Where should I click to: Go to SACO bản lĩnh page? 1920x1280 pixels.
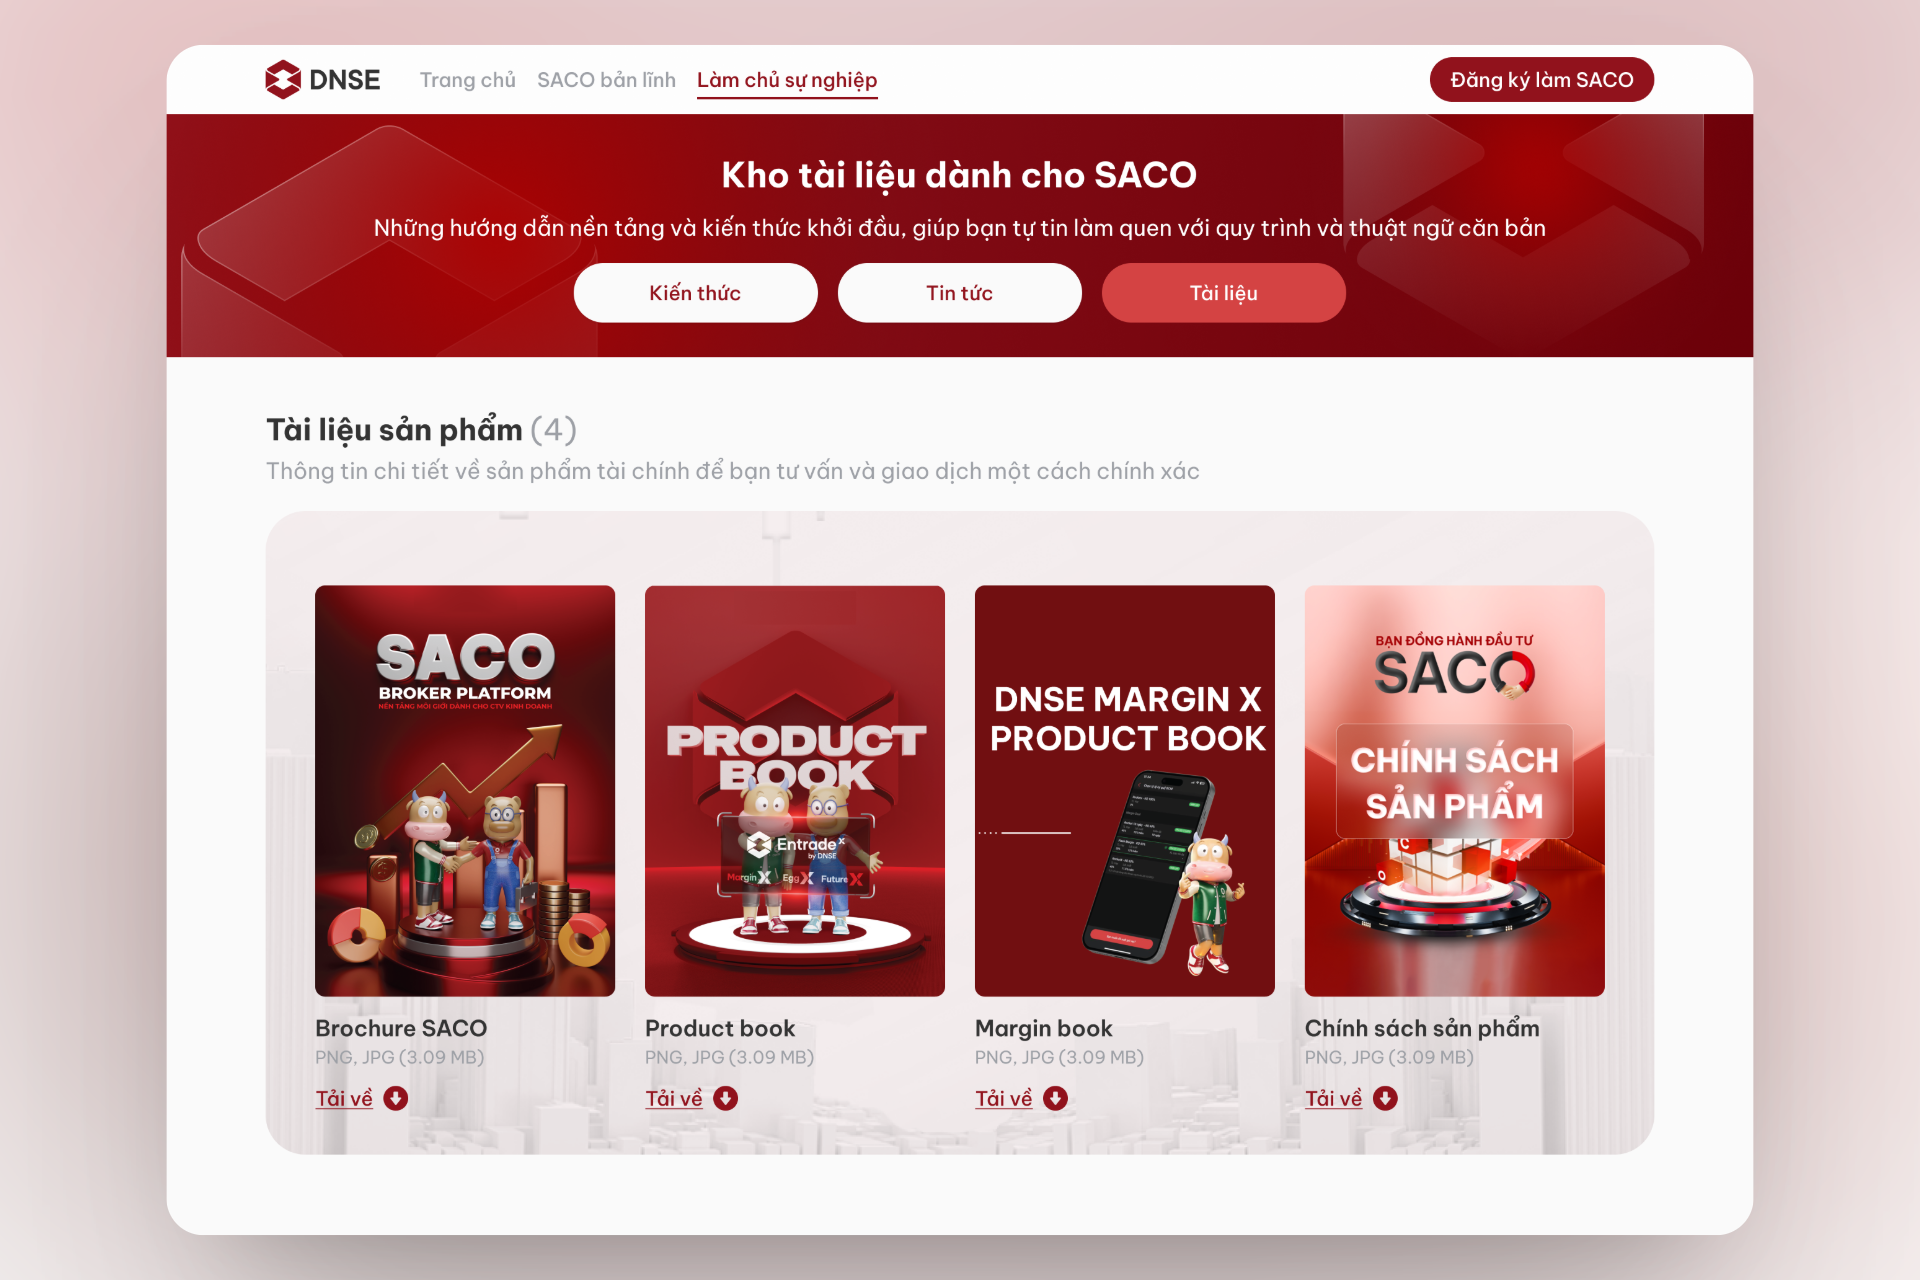pos(606,80)
